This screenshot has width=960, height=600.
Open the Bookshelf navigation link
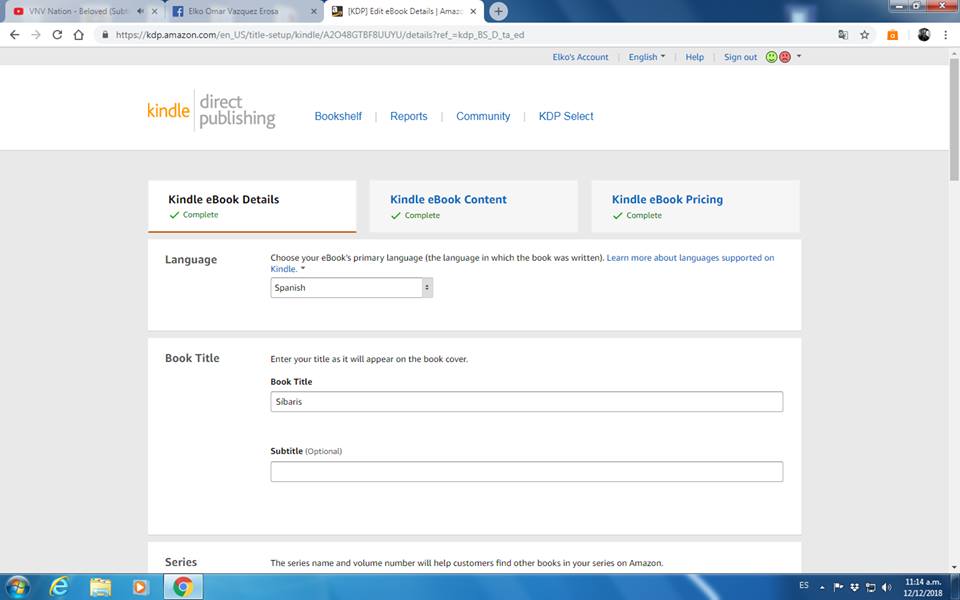point(338,116)
